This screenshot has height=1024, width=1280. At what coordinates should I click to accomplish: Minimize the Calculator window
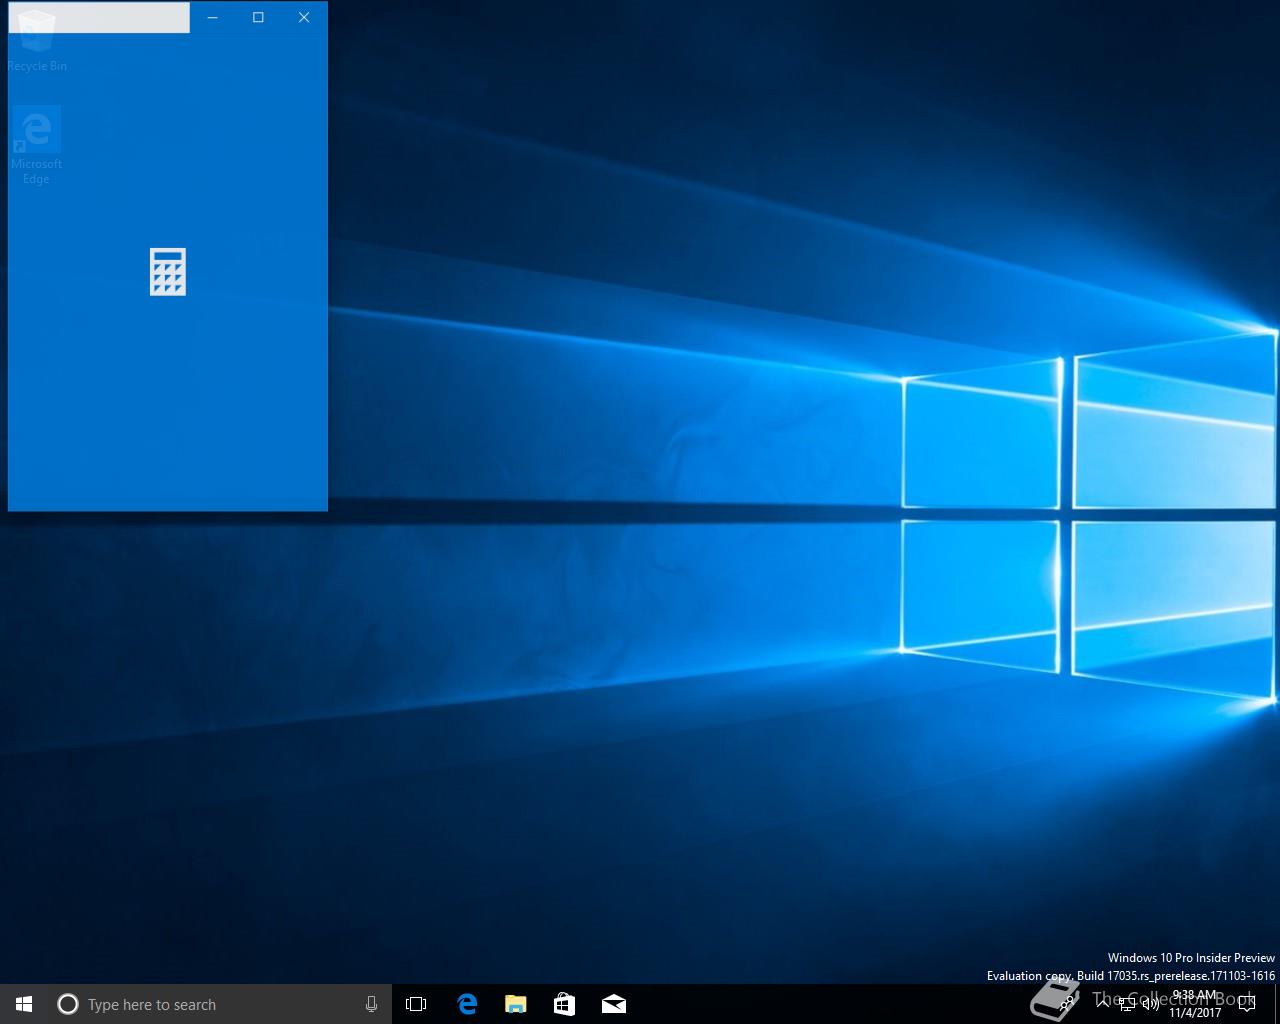(x=212, y=17)
